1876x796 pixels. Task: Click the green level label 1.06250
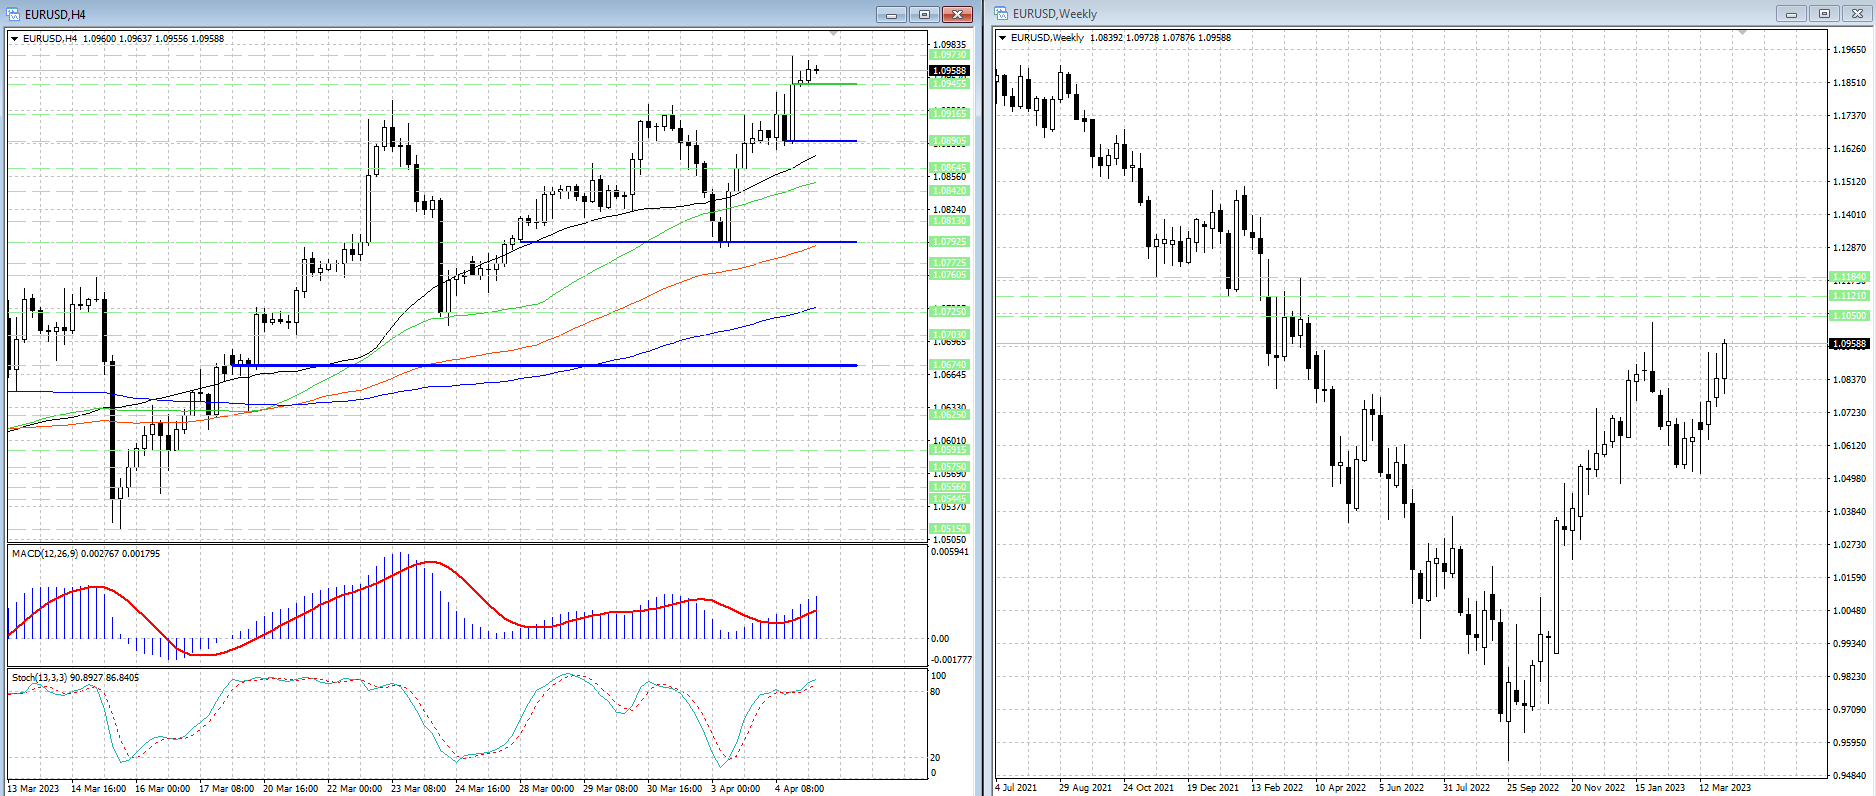pos(949,414)
